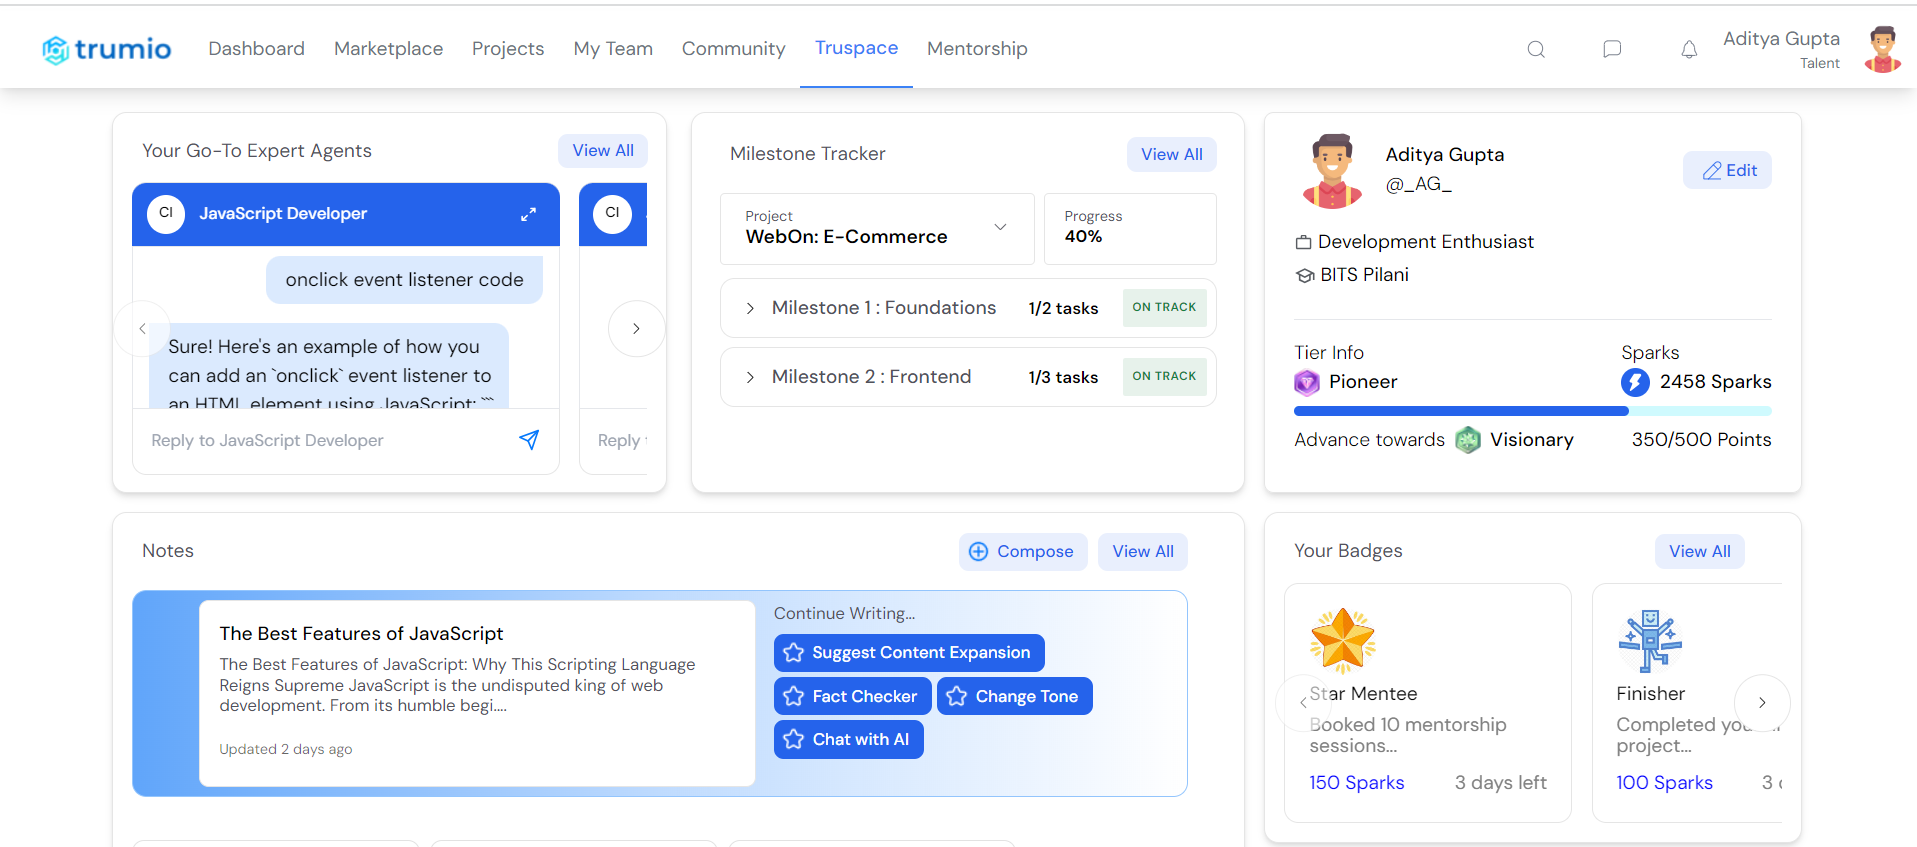This screenshot has width=1917, height=847.
Task: Open the search icon in header
Action: pyautogui.click(x=1536, y=49)
